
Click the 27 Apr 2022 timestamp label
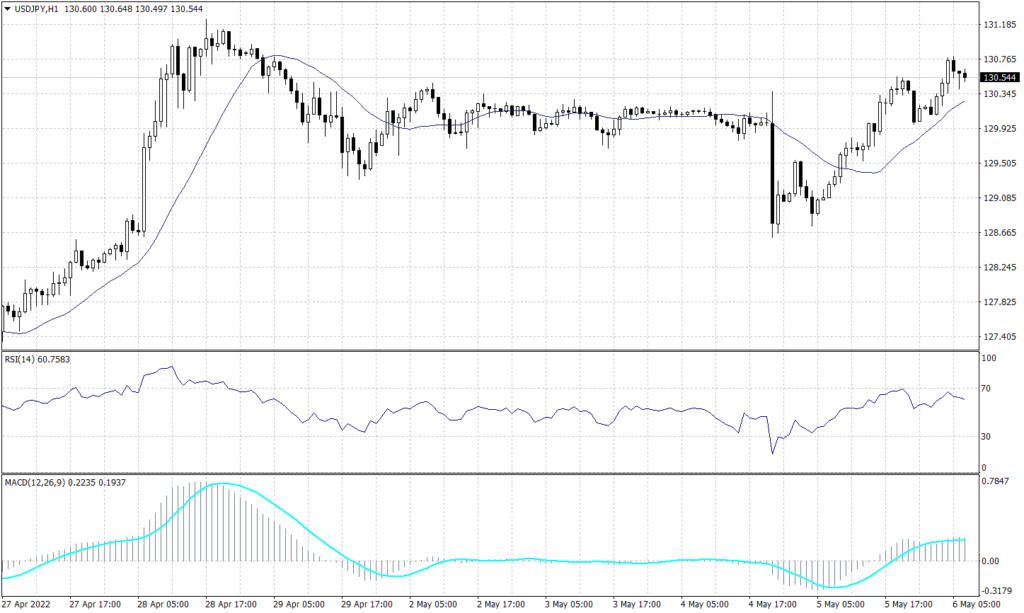click(24, 604)
